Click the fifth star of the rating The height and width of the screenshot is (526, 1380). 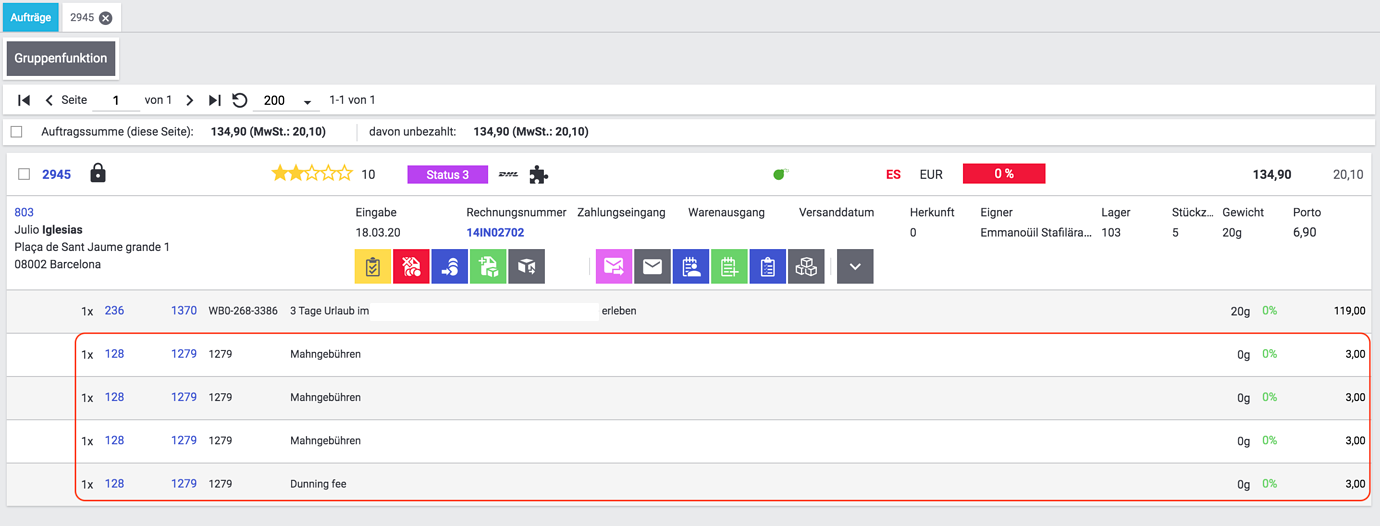click(345, 173)
